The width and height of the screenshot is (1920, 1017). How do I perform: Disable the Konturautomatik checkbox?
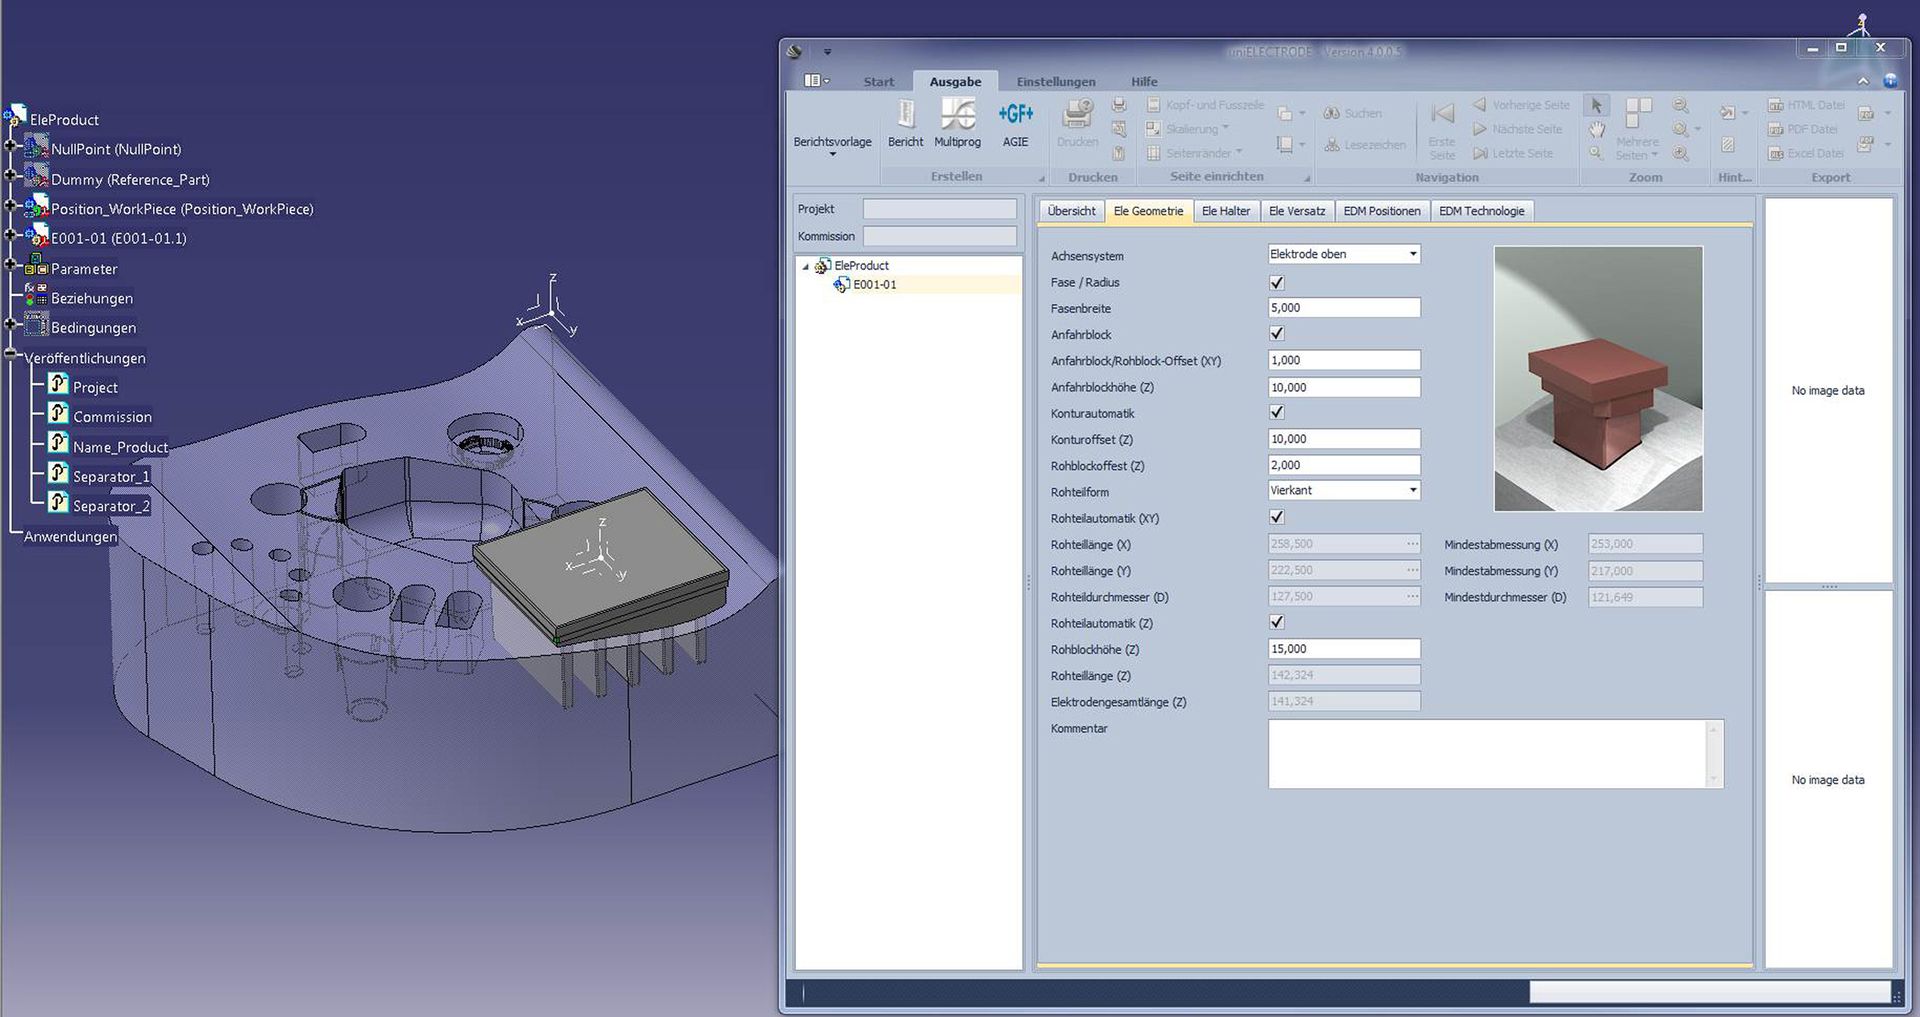tap(1276, 412)
